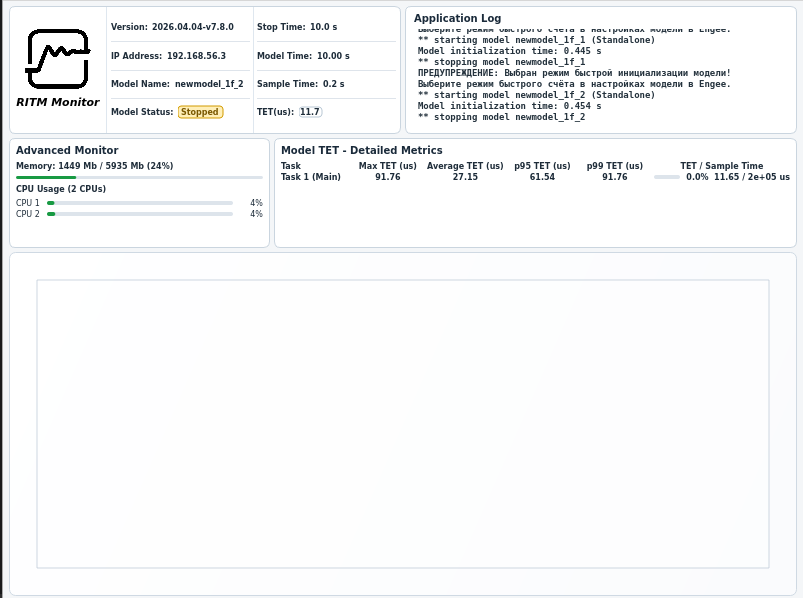
Task: Click the Max TET value 91.76
Action: (388, 177)
